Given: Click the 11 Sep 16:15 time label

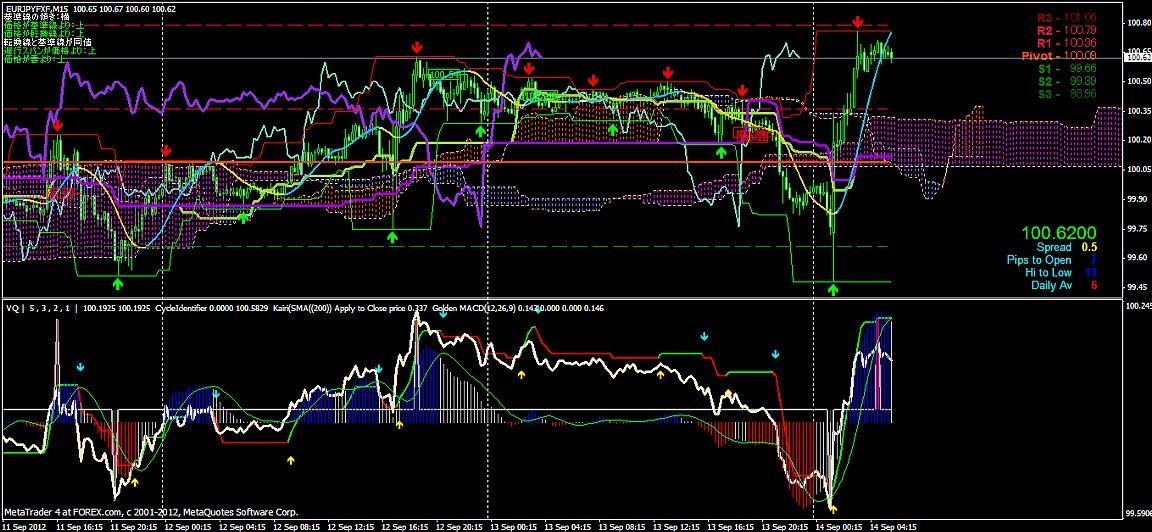Looking at the screenshot, I should pyautogui.click(x=81, y=527).
